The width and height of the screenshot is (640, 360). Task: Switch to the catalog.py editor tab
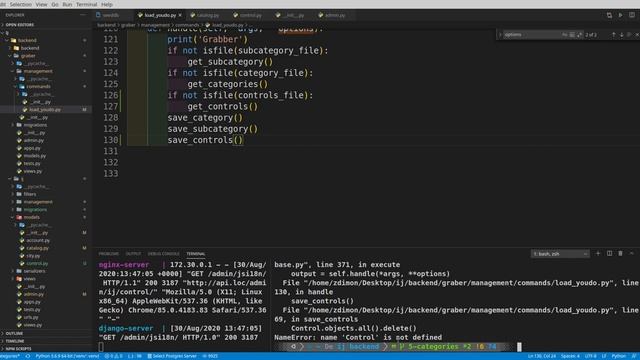click(208, 15)
